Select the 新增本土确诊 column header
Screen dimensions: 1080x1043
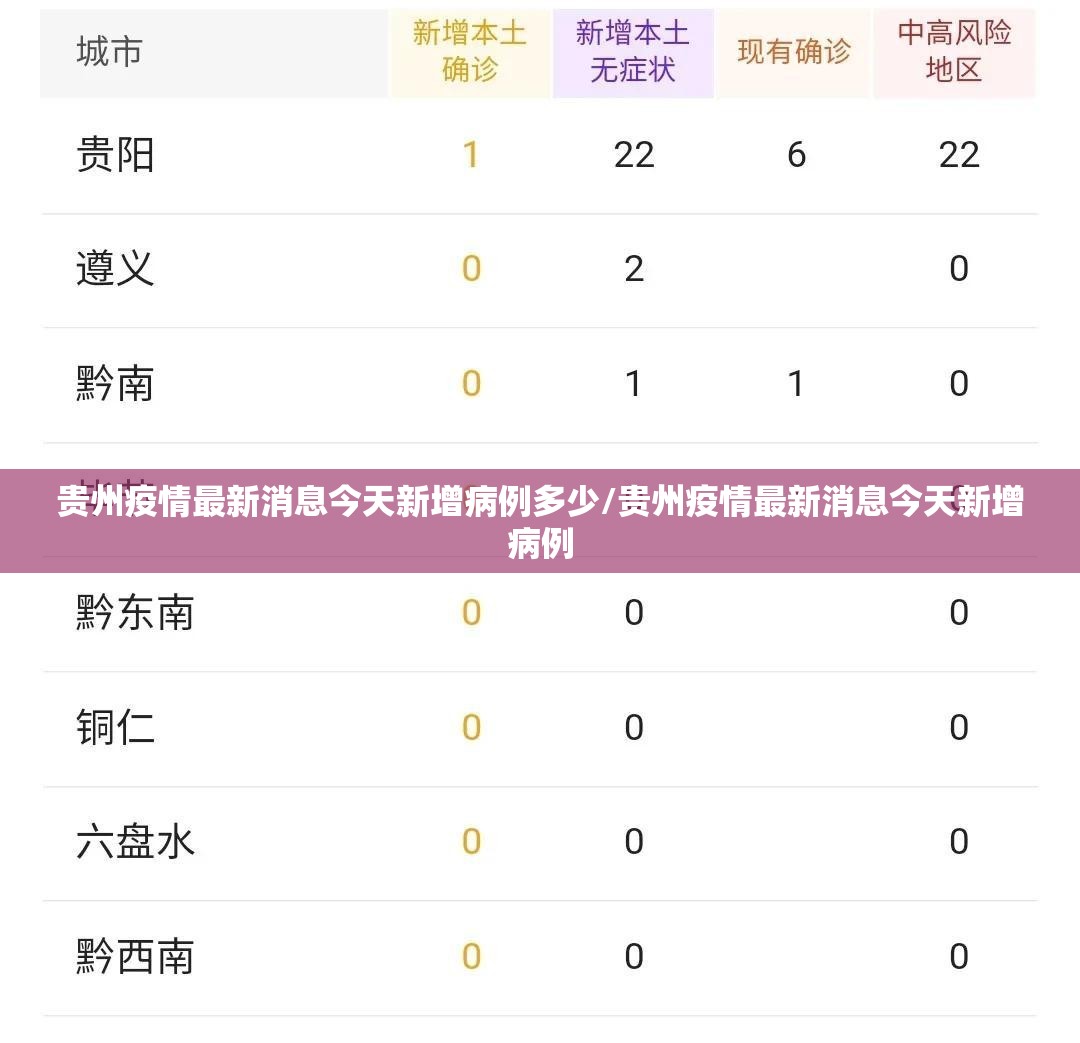tap(469, 52)
